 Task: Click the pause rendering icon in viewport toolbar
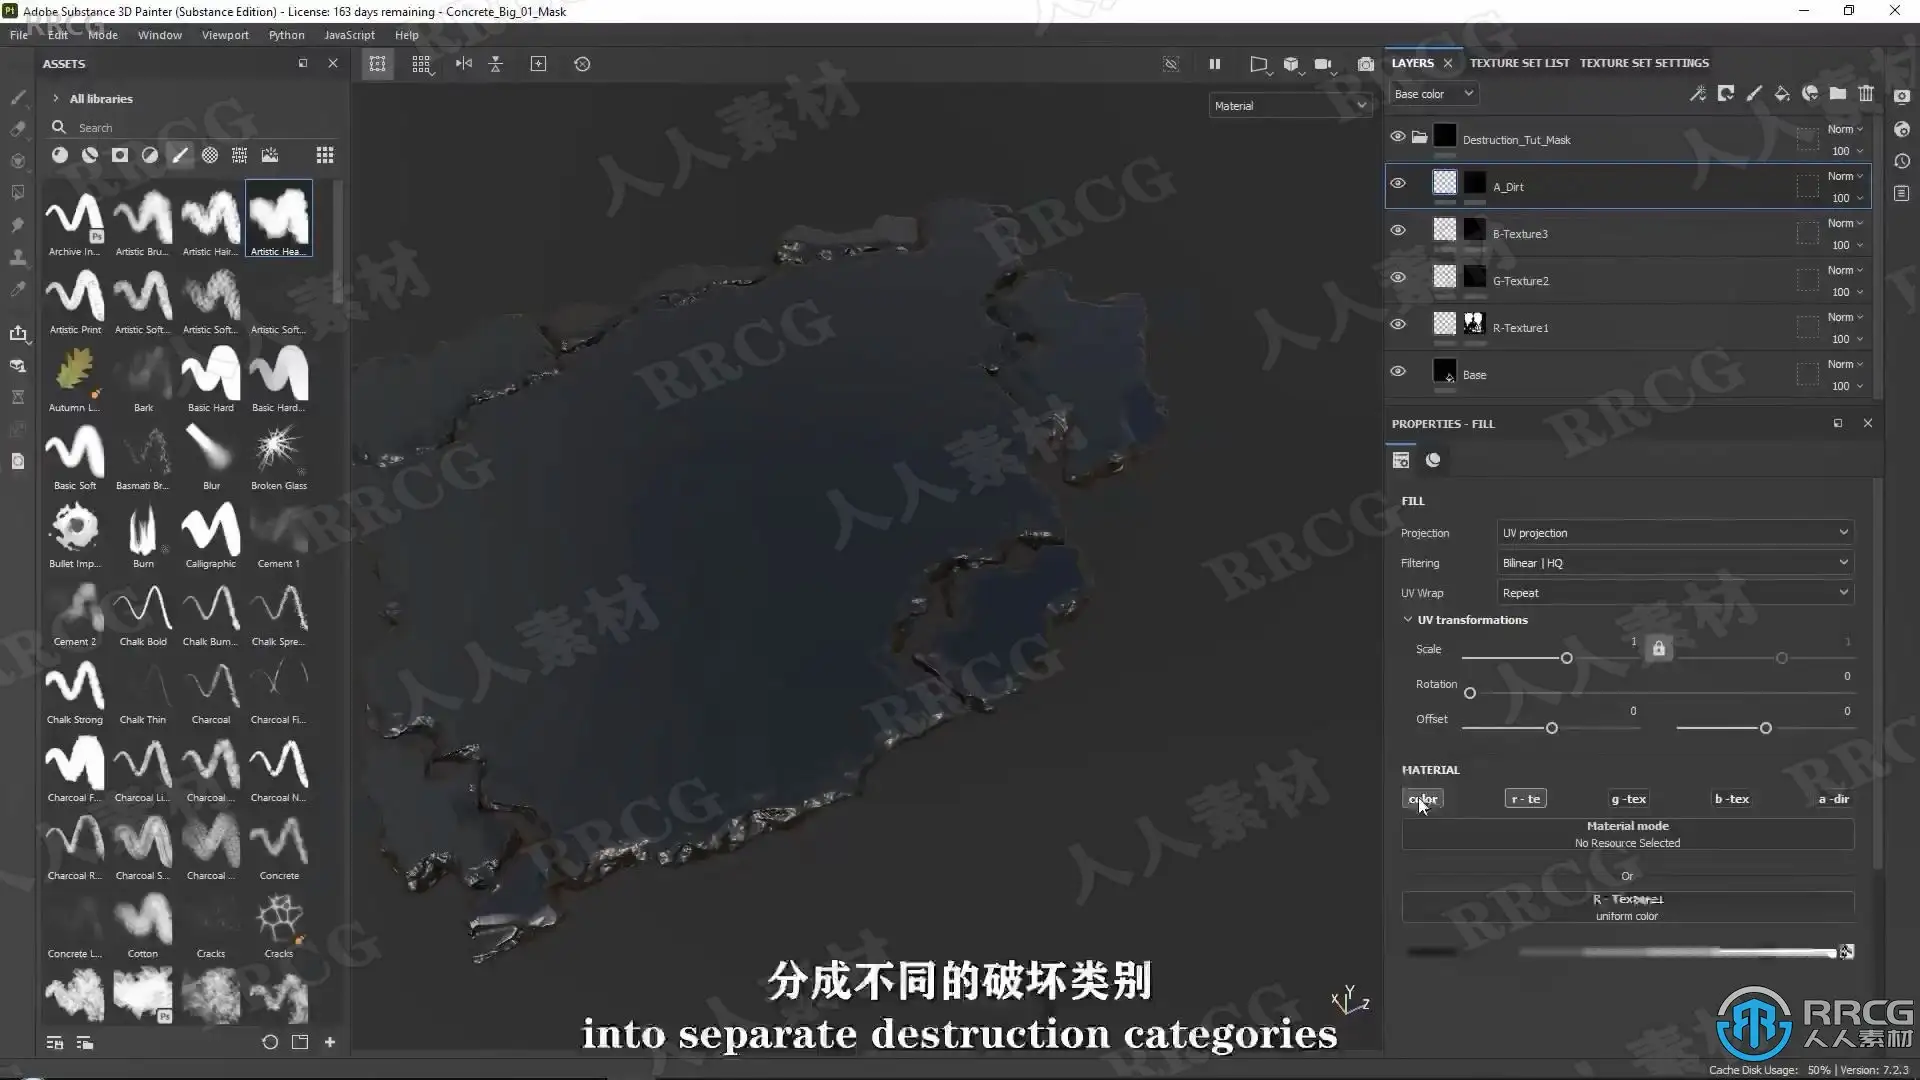click(x=1214, y=64)
